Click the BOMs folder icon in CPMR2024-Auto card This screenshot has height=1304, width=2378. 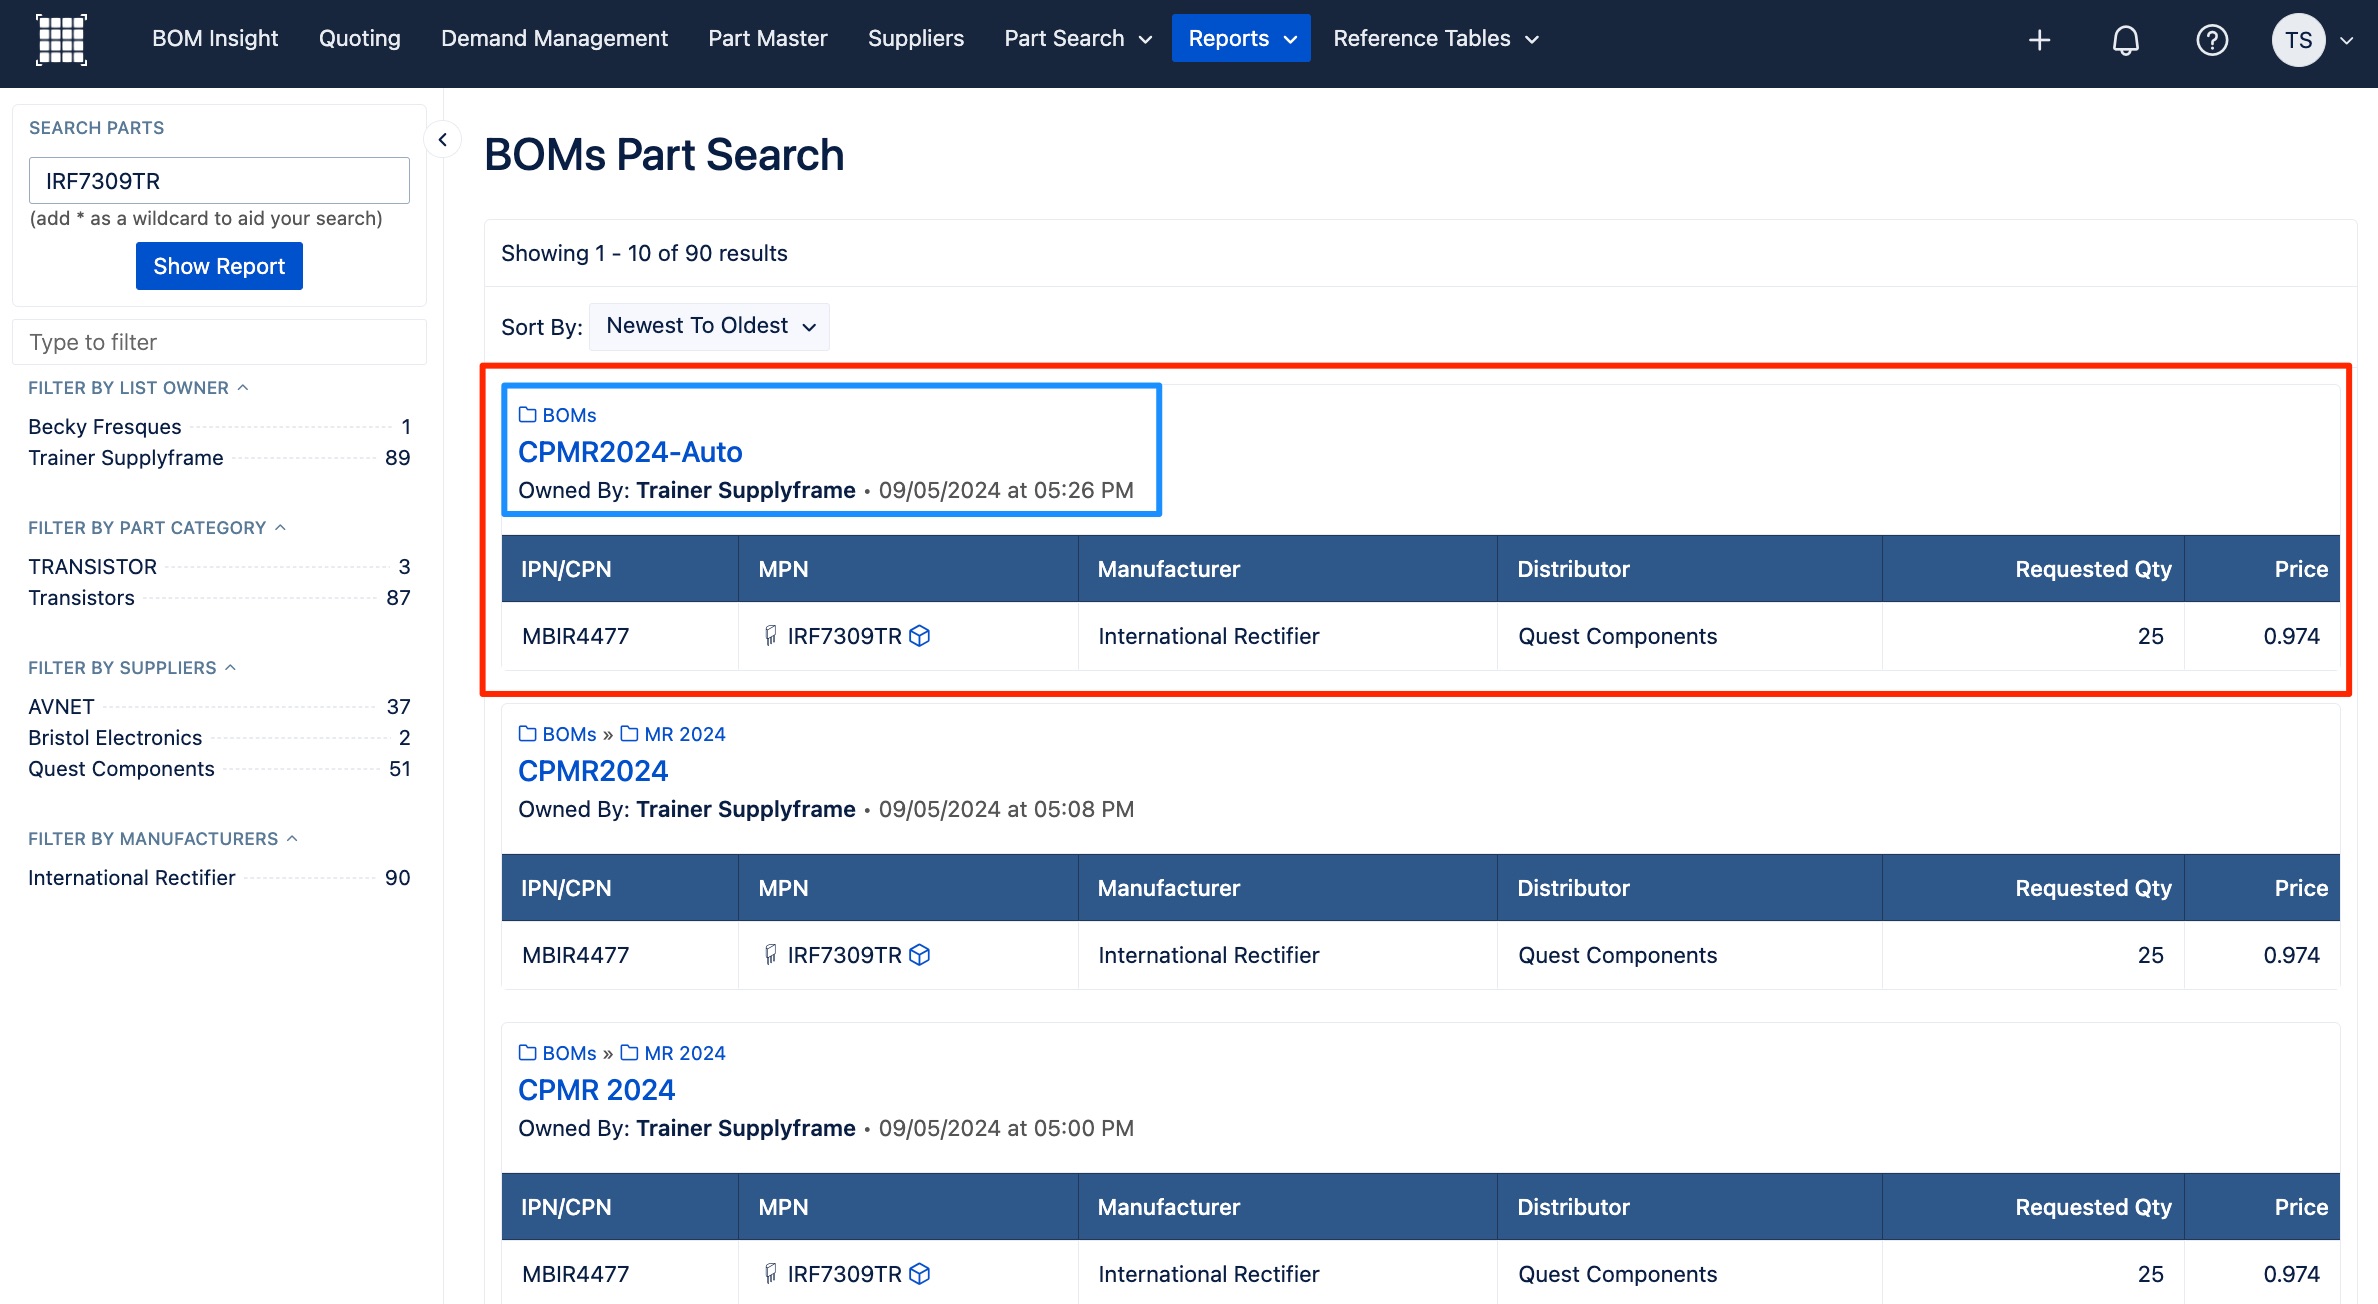click(527, 415)
